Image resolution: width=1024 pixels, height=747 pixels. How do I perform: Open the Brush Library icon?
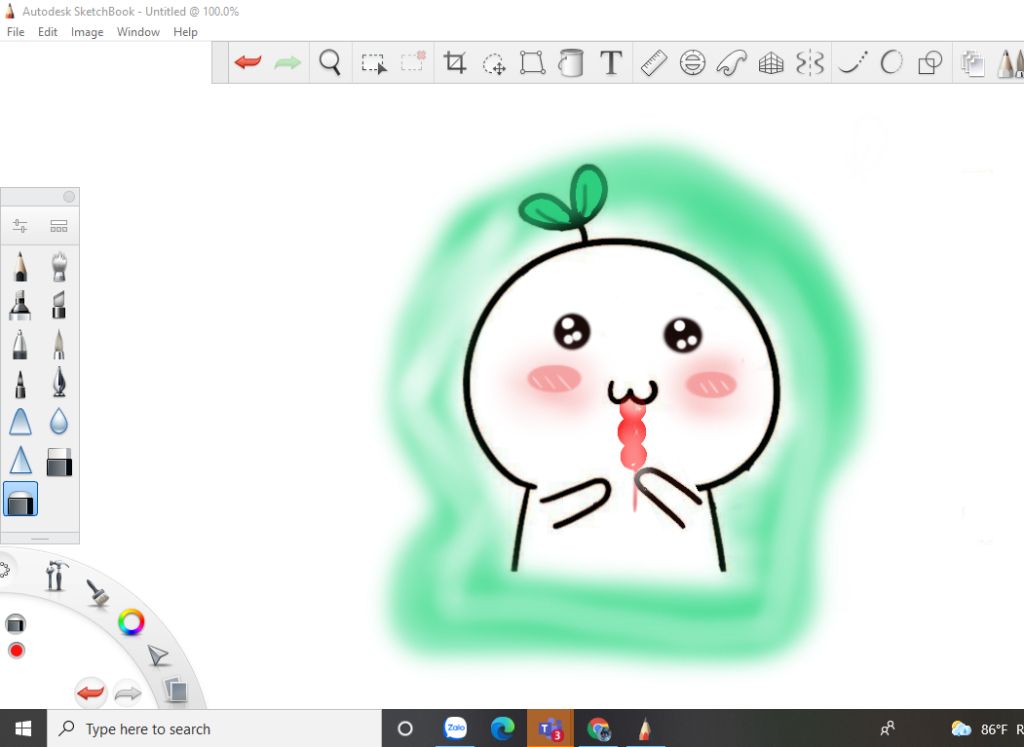coord(59,226)
